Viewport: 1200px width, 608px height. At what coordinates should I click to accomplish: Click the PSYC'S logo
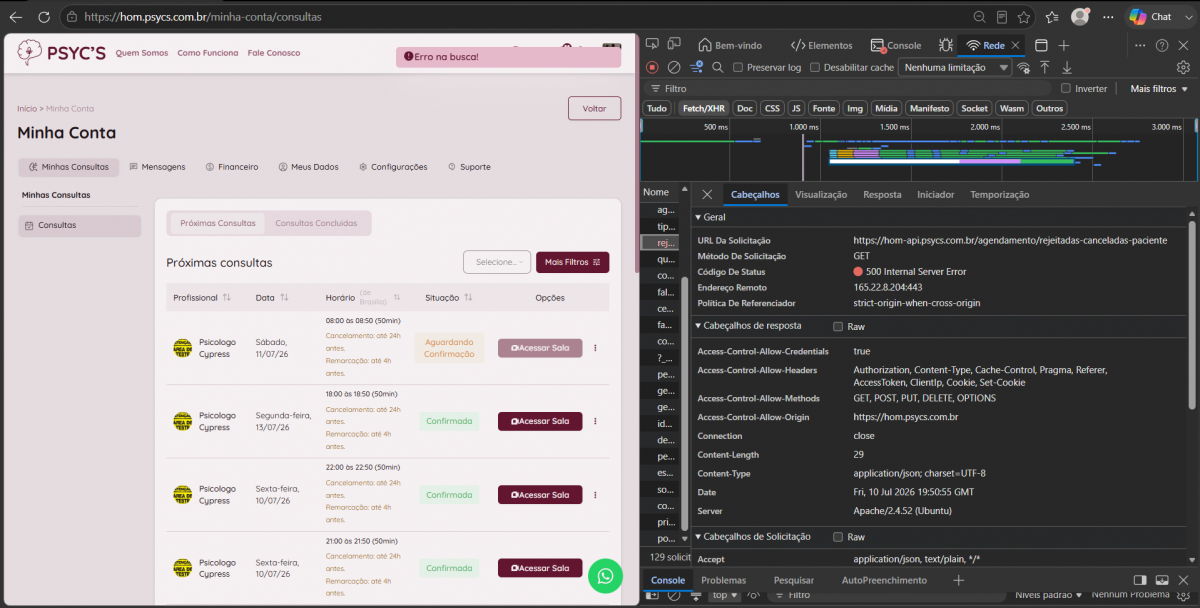(61, 53)
